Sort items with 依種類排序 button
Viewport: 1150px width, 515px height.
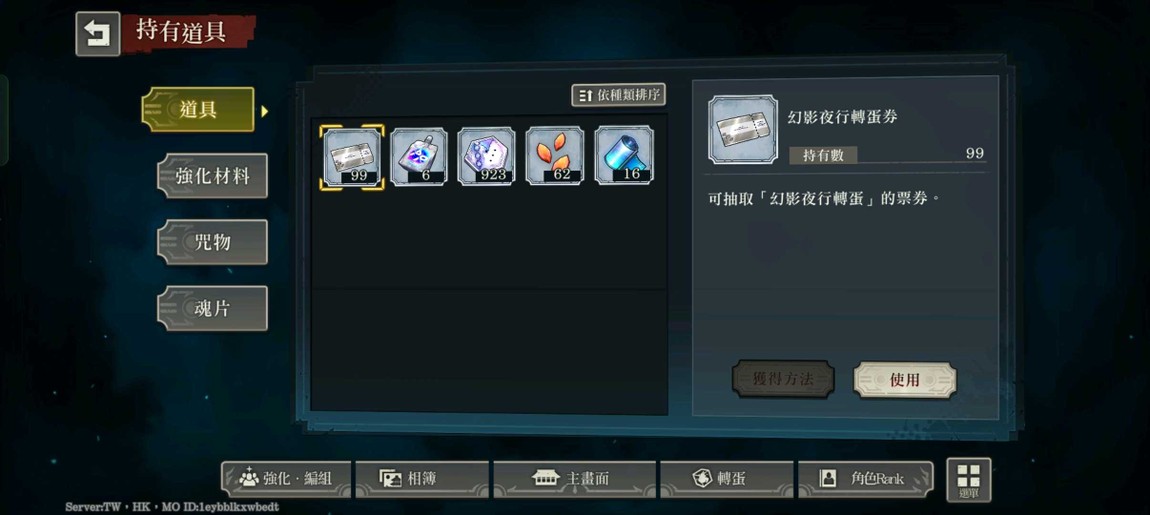tap(618, 95)
